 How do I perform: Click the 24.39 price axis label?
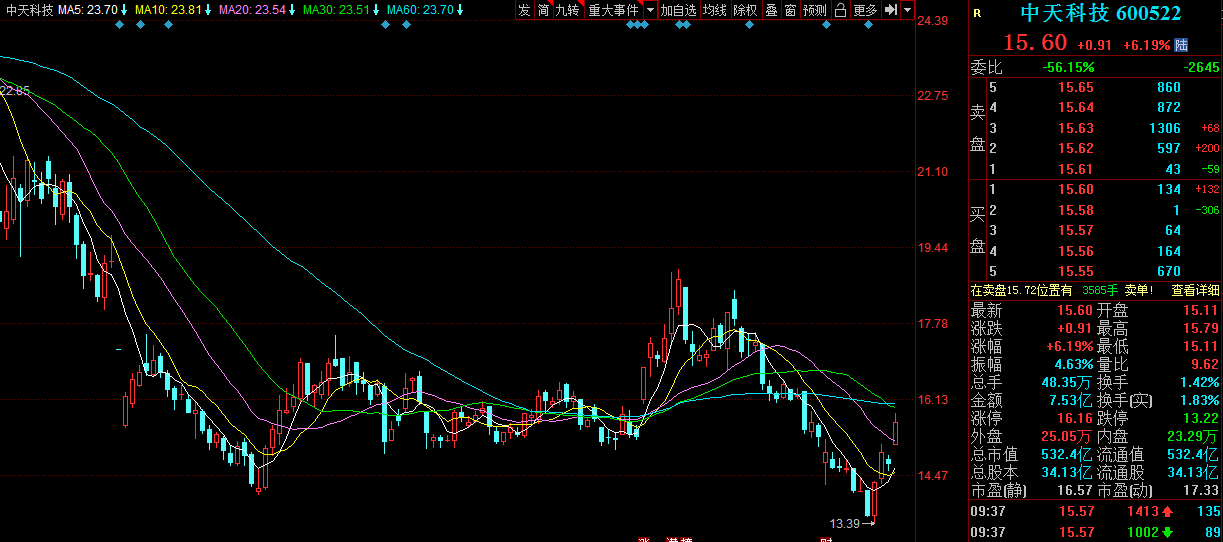pyautogui.click(x=933, y=21)
